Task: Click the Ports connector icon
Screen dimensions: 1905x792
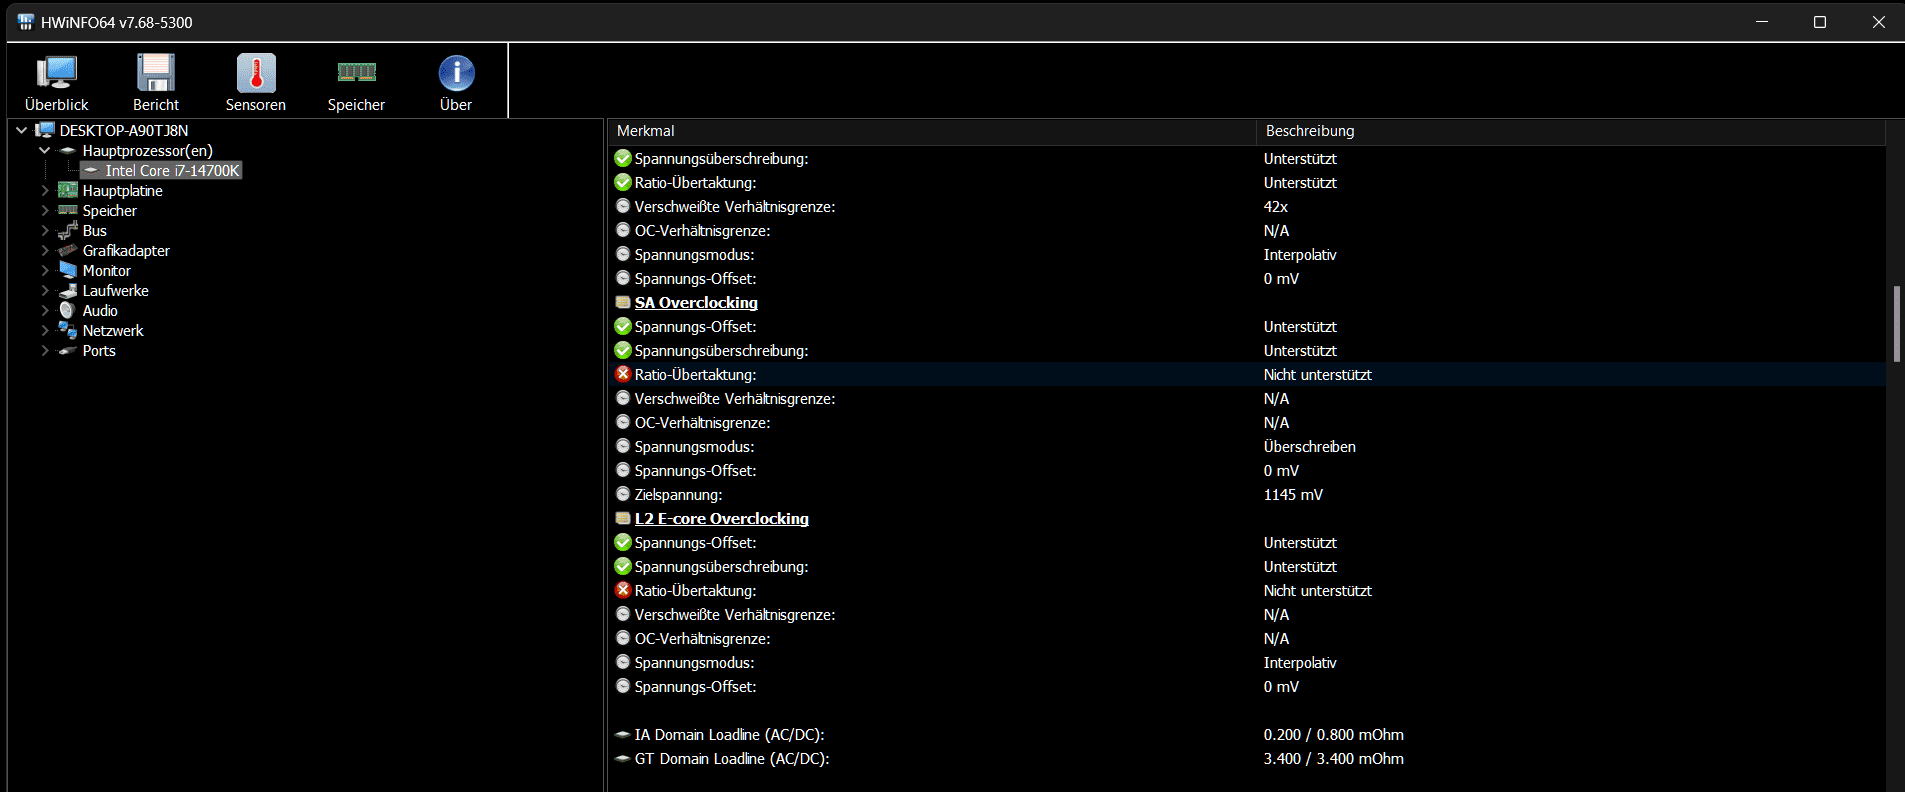Action: click(x=68, y=350)
